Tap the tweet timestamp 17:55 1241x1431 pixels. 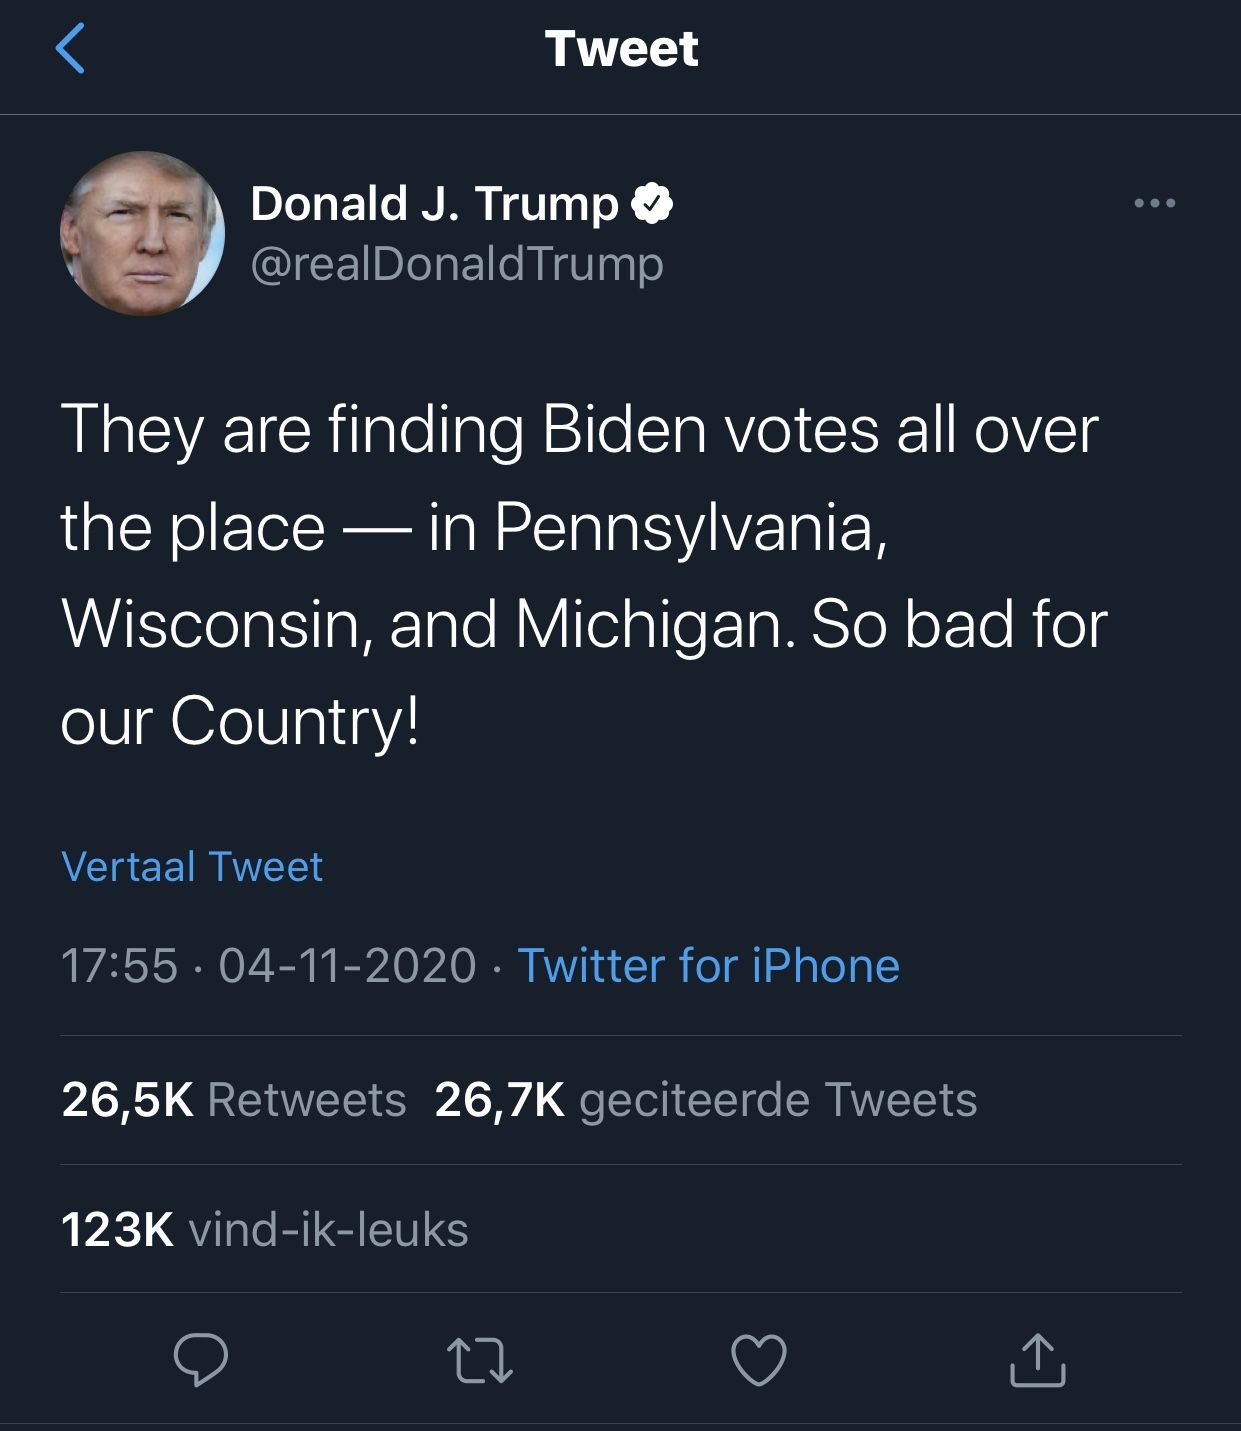pyautogui.click(x=119, y=966)
